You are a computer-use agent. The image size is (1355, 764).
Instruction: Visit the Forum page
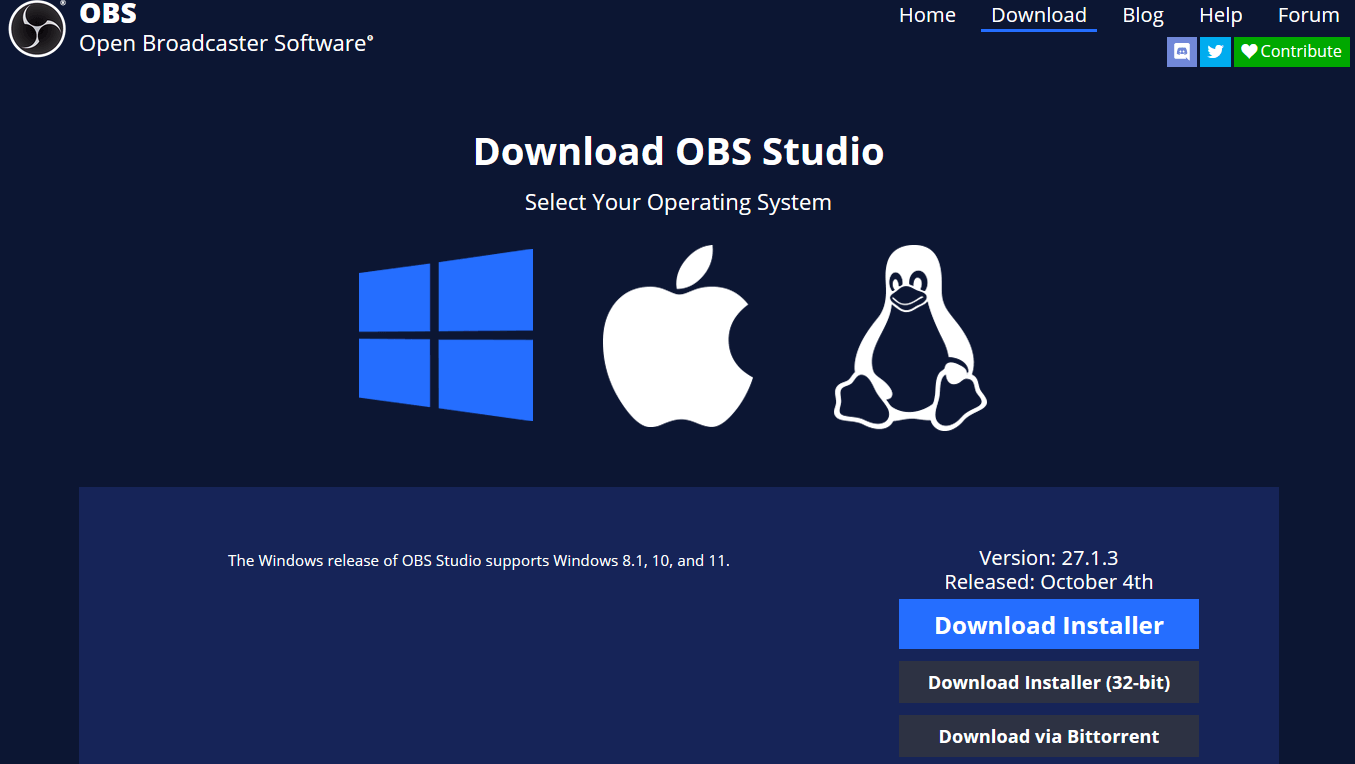(x=1308, y=15)
